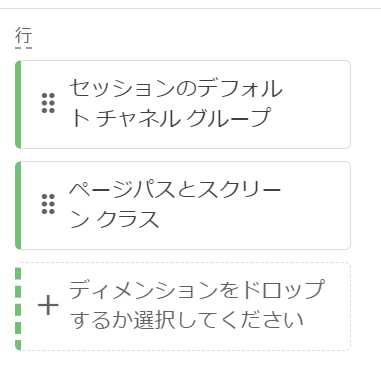Viewport: 381px width, 367px height.
Task: Click the plus icon to add a dimension
Action: click(48, 305)
